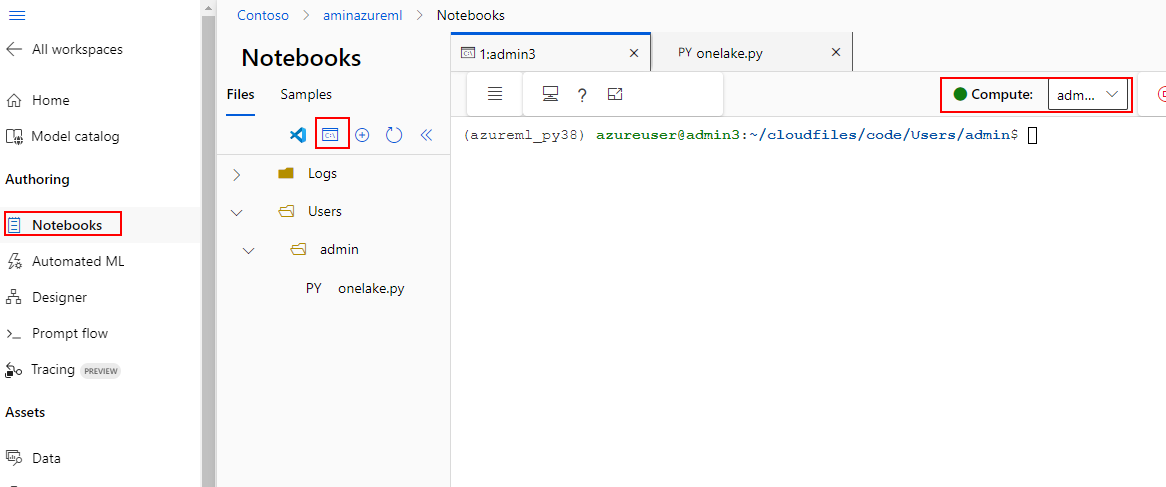Collapse the file explorer pane
1166x487 pixels.
pos(426,135)
